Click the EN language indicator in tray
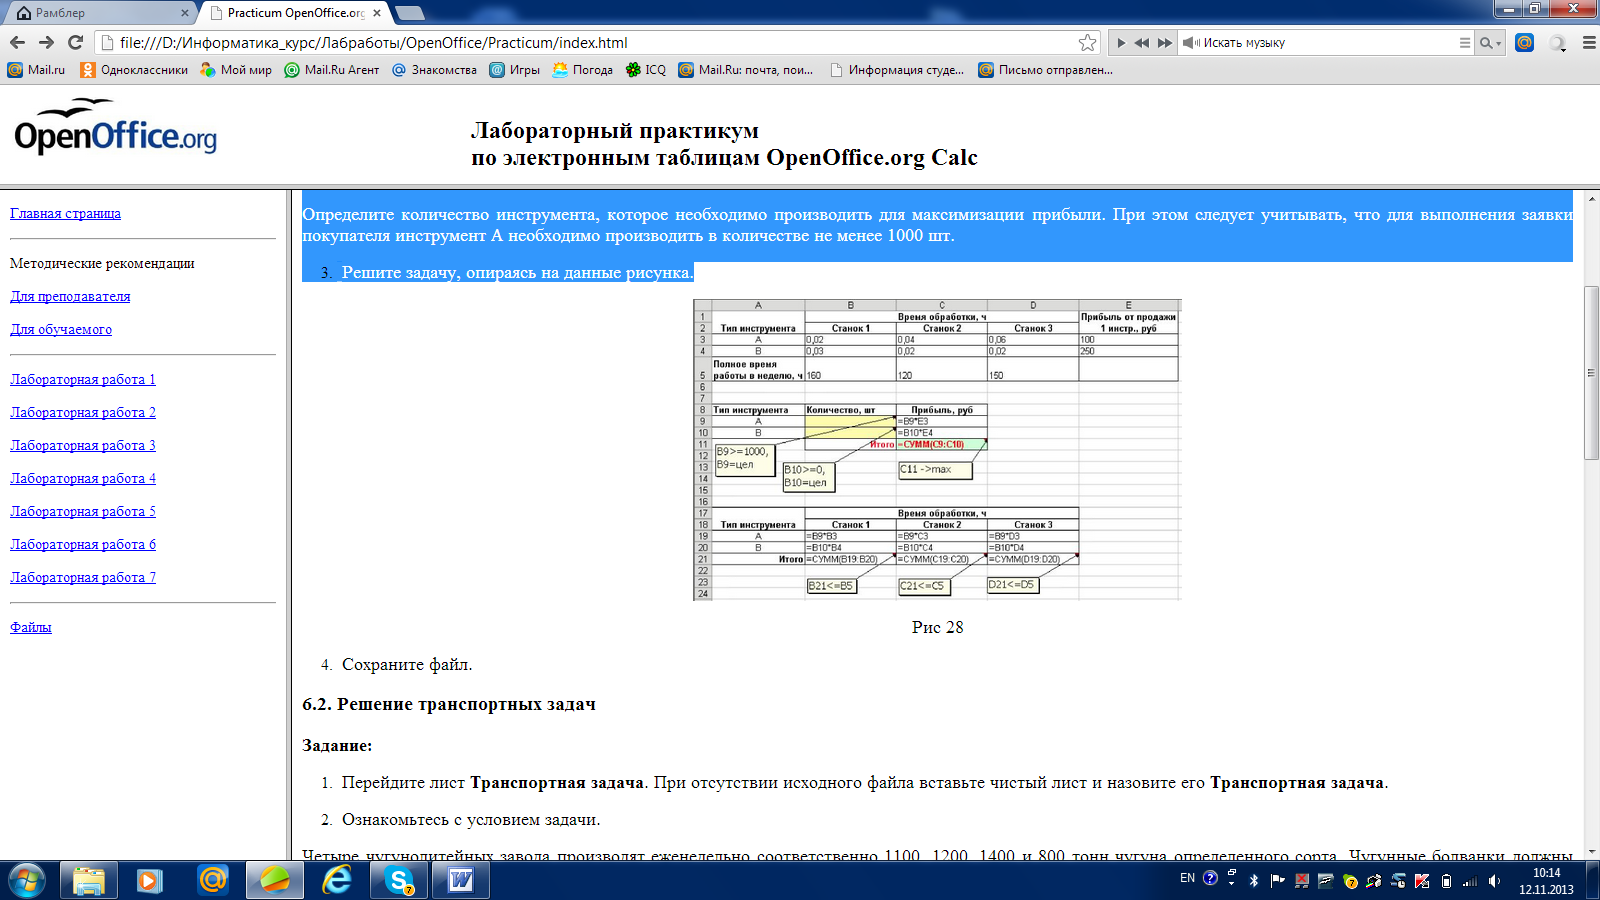 1187,878
